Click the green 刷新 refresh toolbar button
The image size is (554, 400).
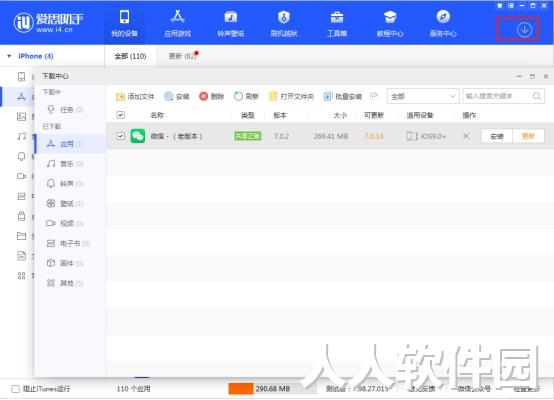[247, 96]
